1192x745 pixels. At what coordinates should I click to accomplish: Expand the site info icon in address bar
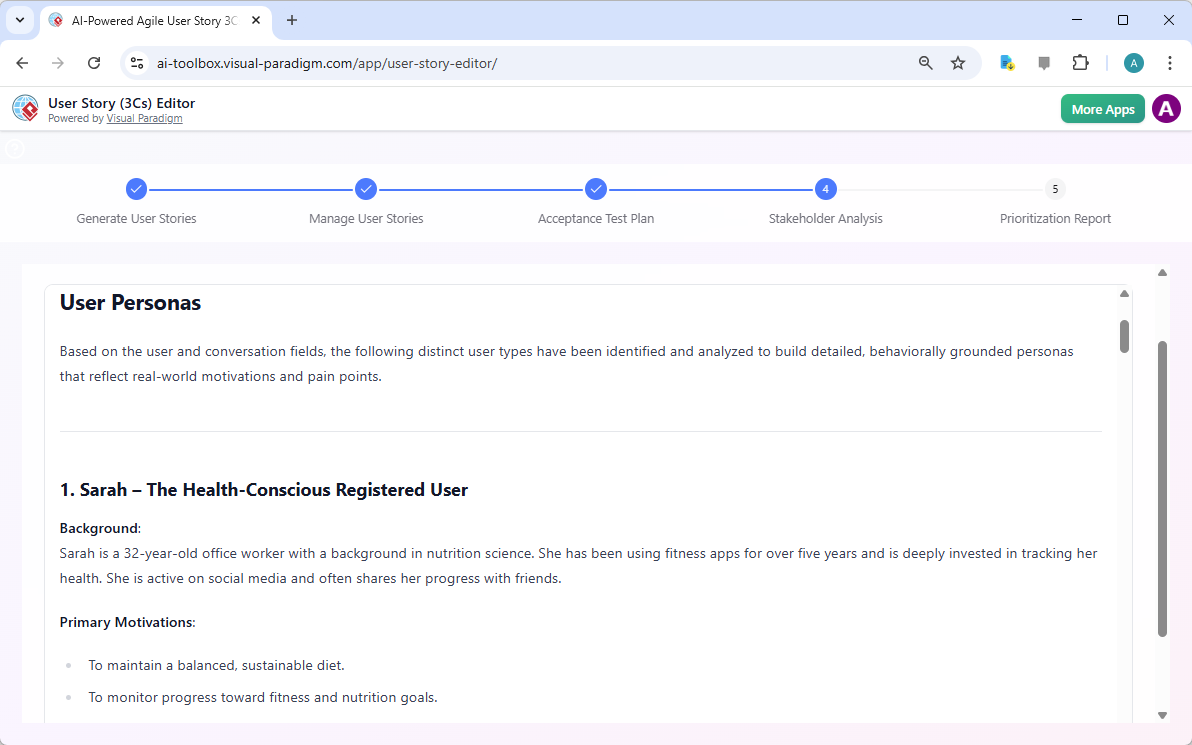(x=136, y=62)
